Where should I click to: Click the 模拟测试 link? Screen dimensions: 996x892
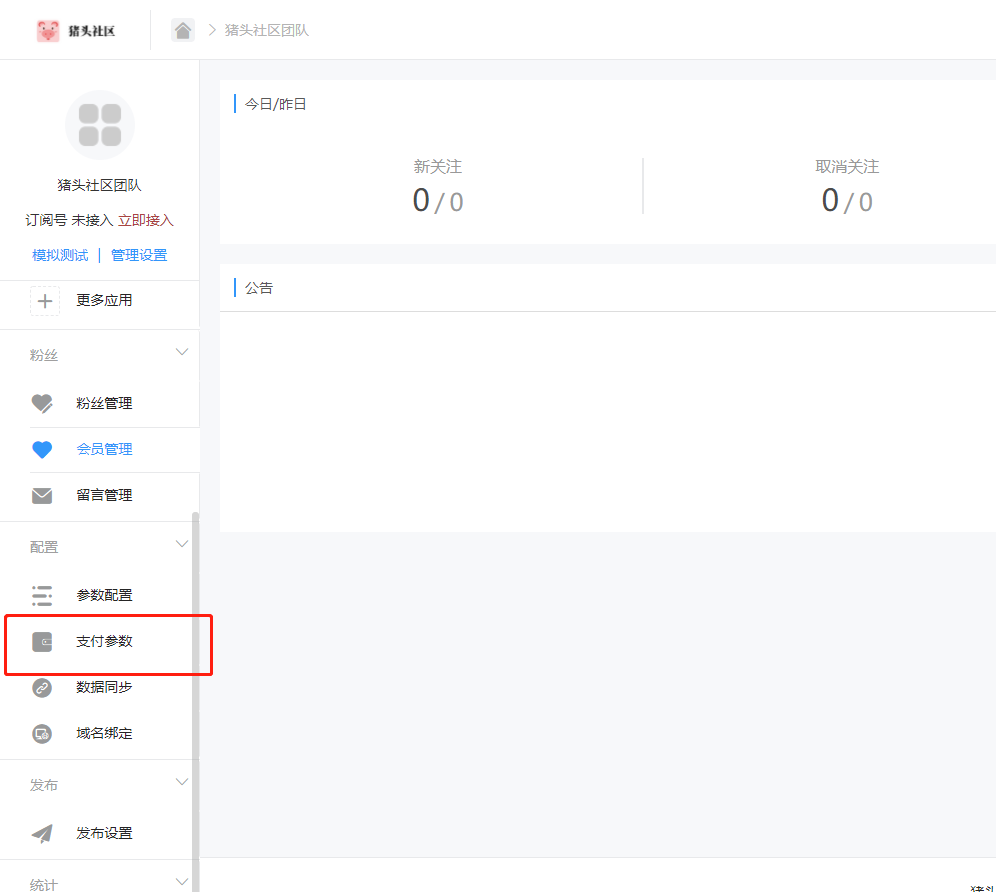[60, 255]
